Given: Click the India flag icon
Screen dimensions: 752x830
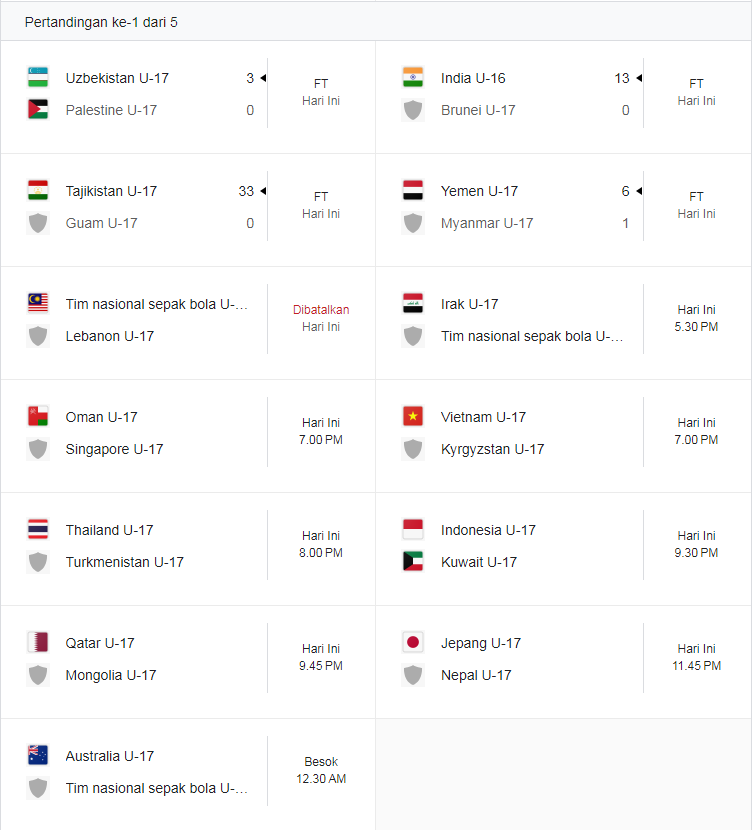Looking at the screenshot, I should click(x=413, y=77).
